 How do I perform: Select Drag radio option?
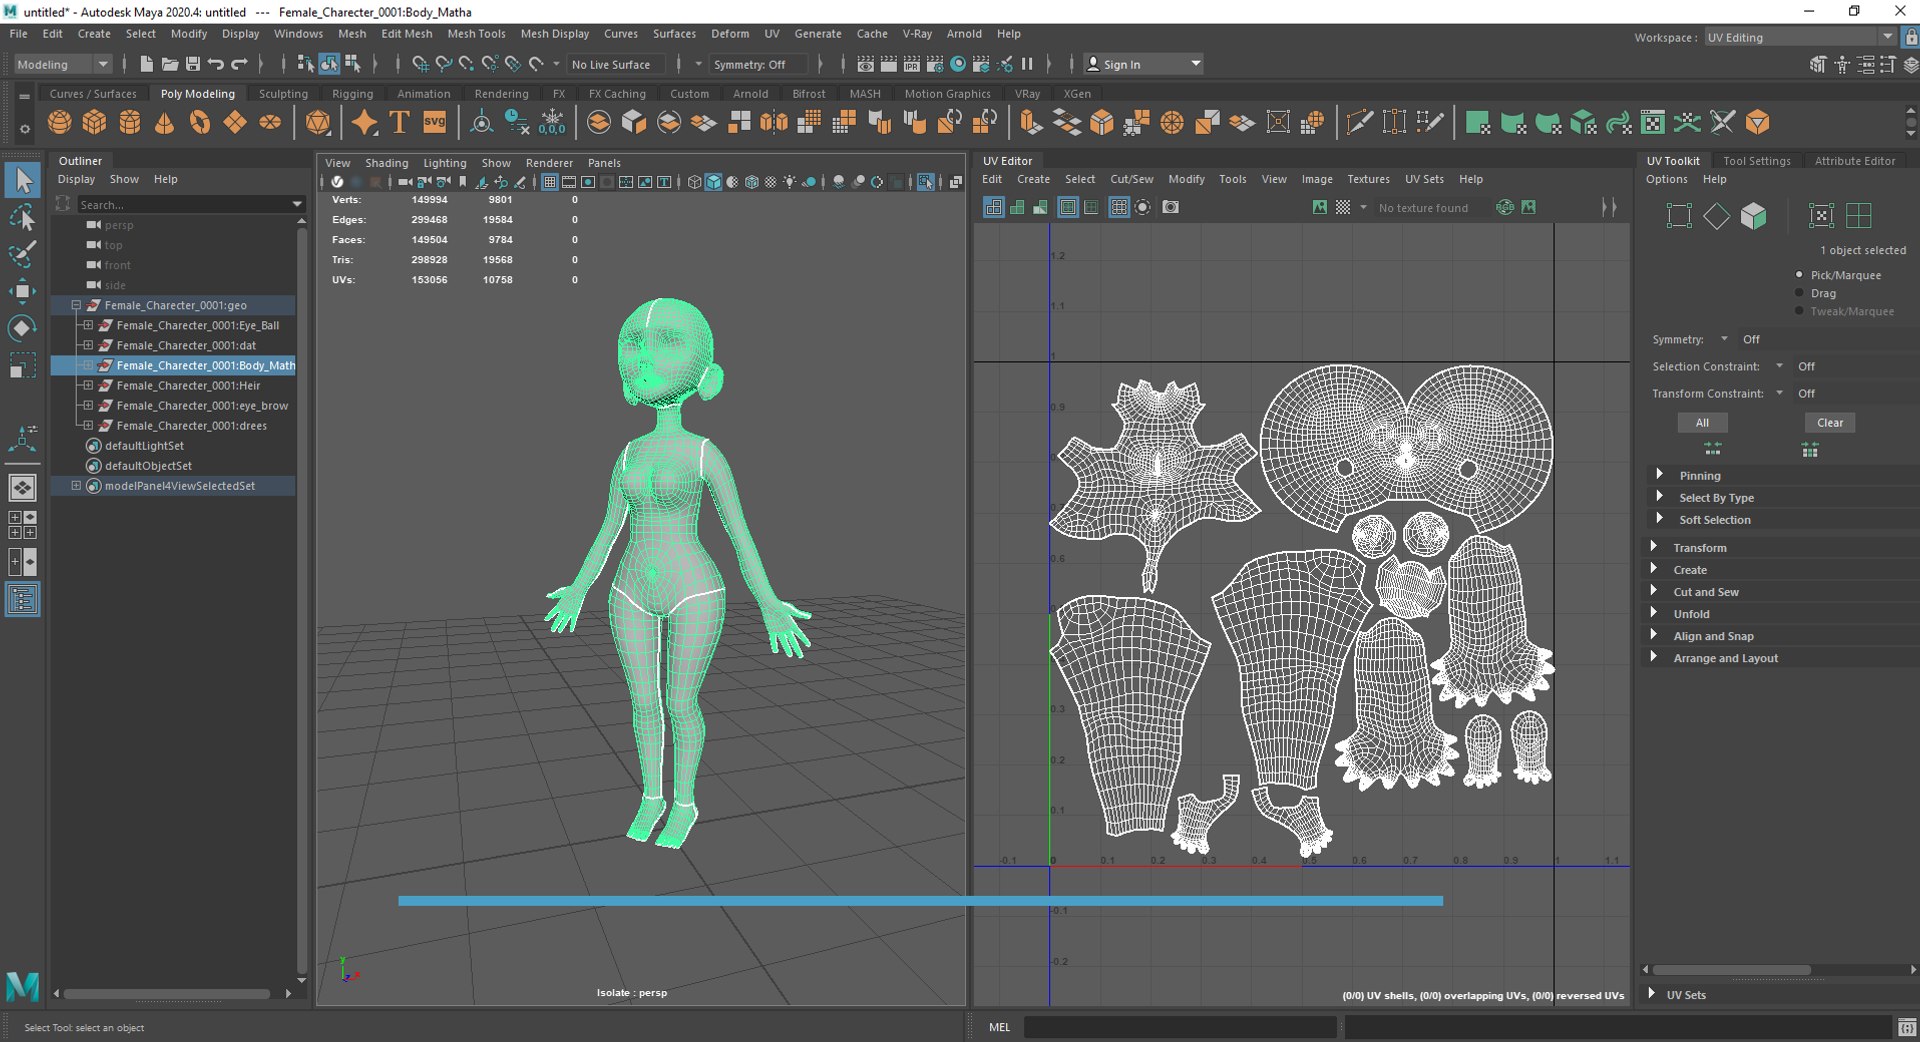(x=1799, y=293)
